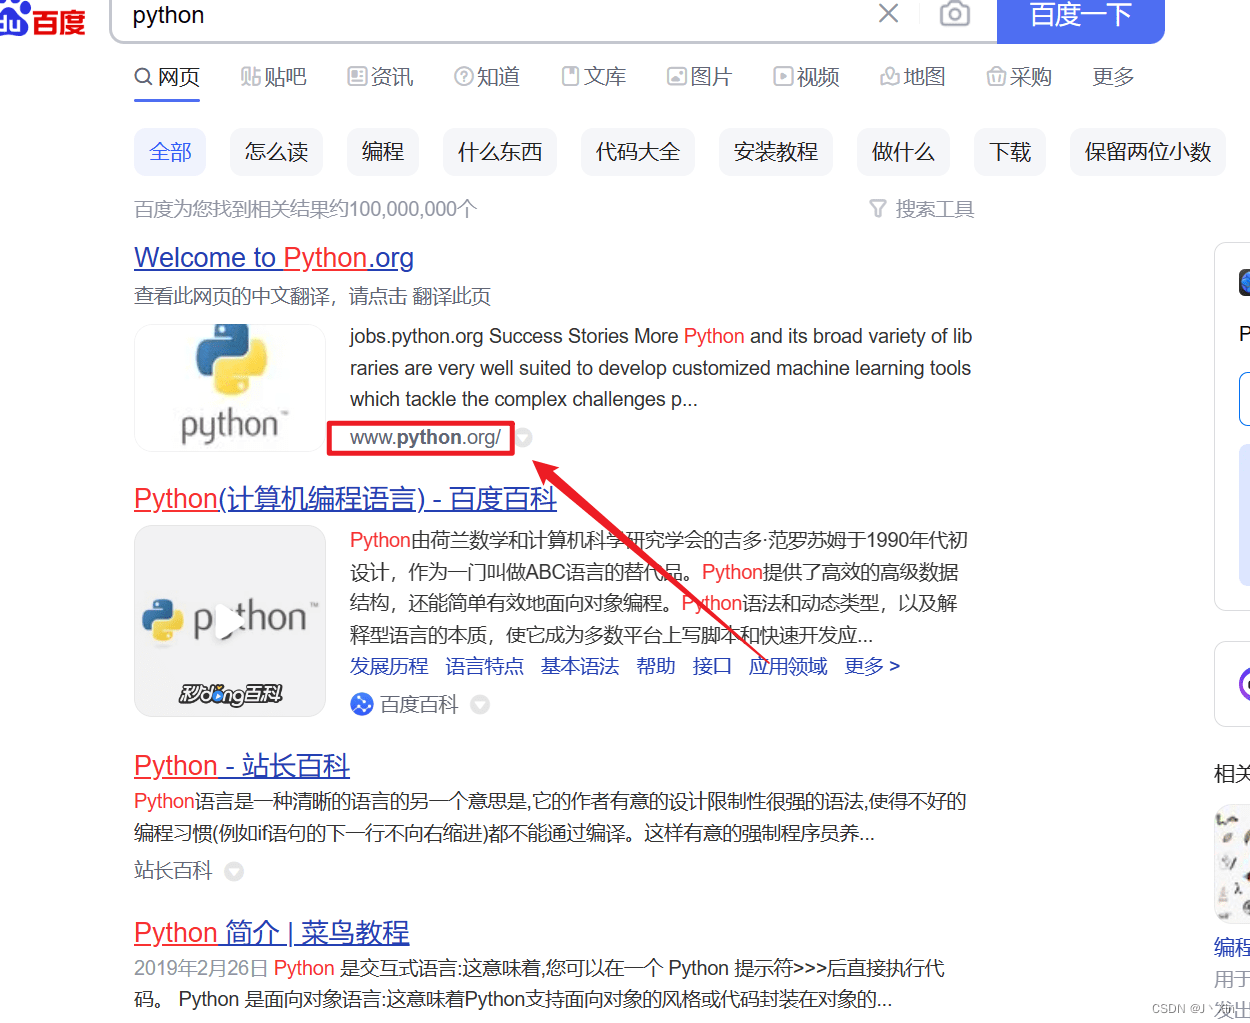This screenshot has width=1250, height=1023.
Task: Click the 翻译此页 link
Action: [x=452, y=296]
